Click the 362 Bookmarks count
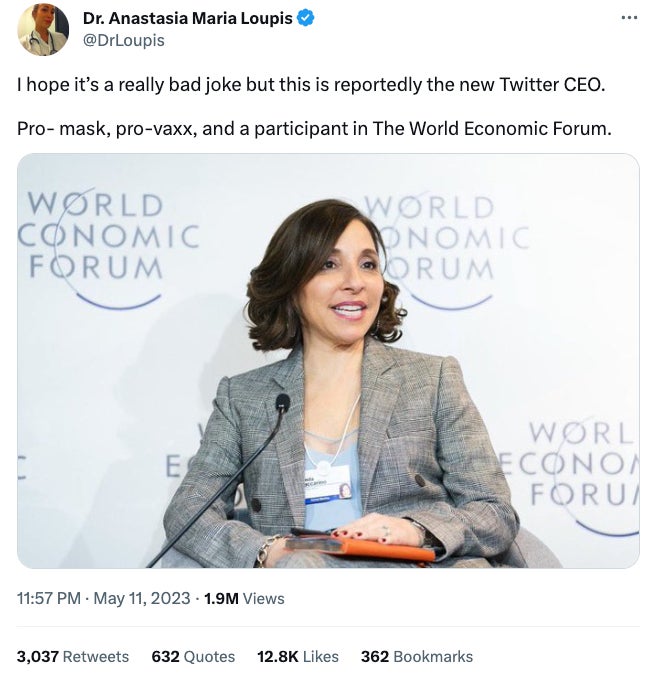The image size is (656, 682). coord(417,656)
